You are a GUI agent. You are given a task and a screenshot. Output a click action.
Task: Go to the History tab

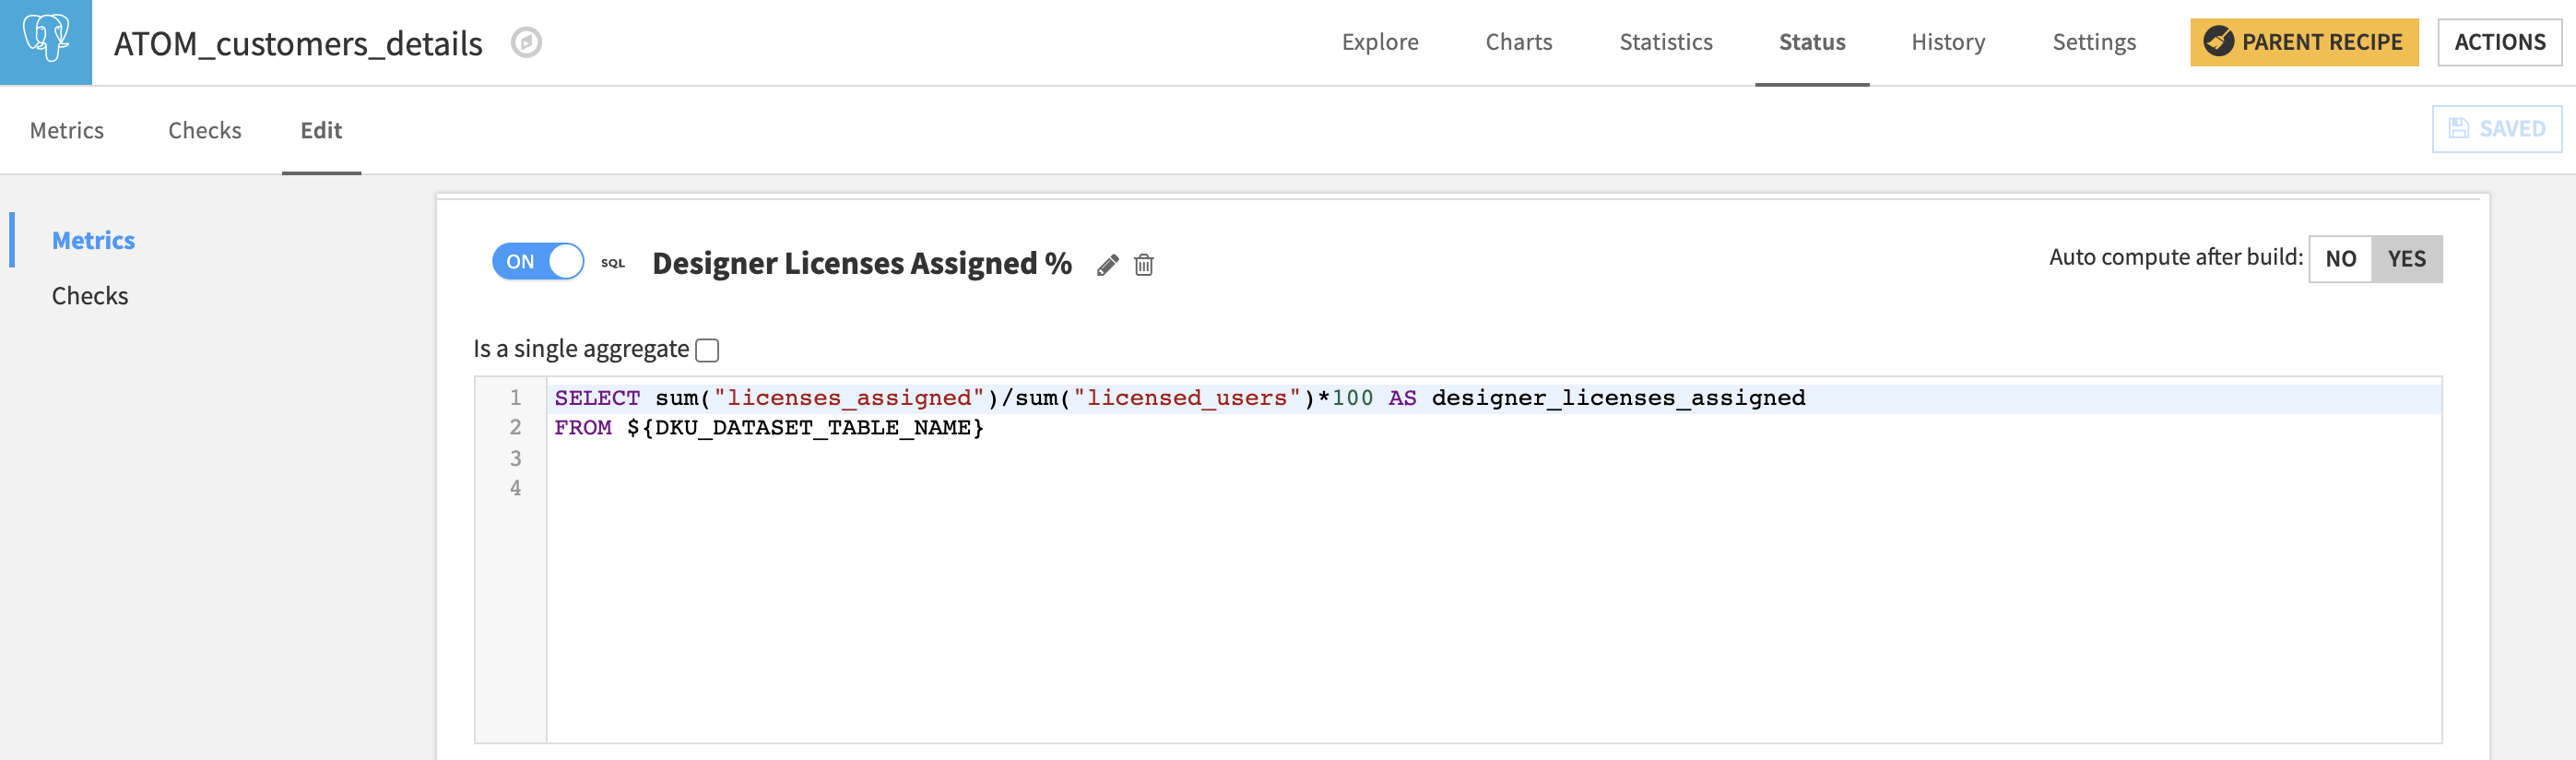[1948, 42]
